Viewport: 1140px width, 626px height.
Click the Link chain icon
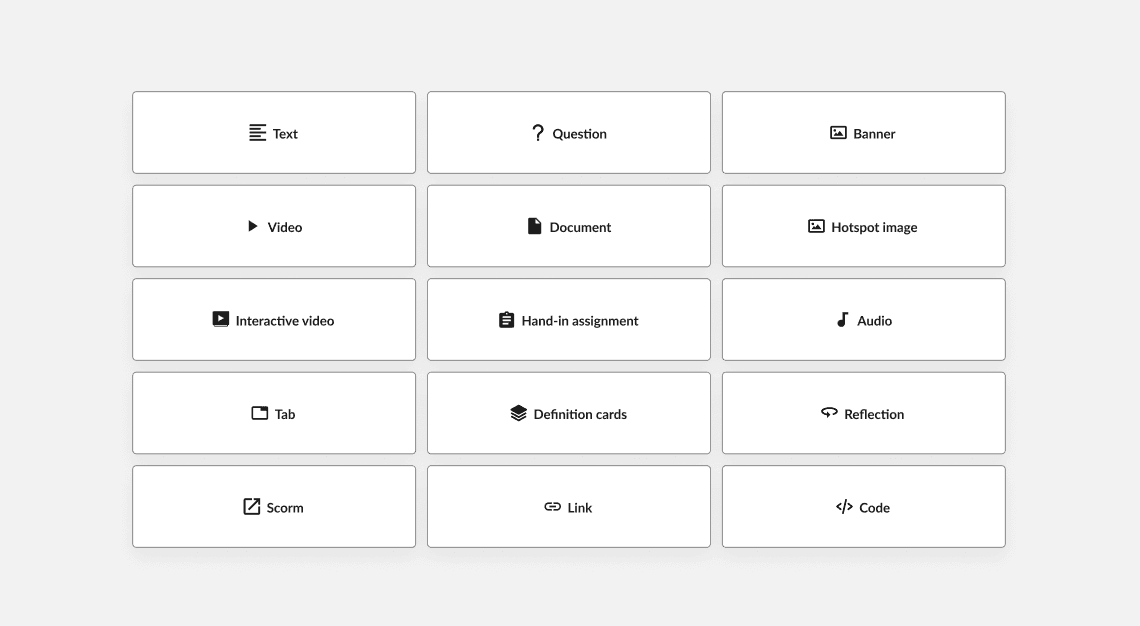pyautogui.click(x=553, y=507)
